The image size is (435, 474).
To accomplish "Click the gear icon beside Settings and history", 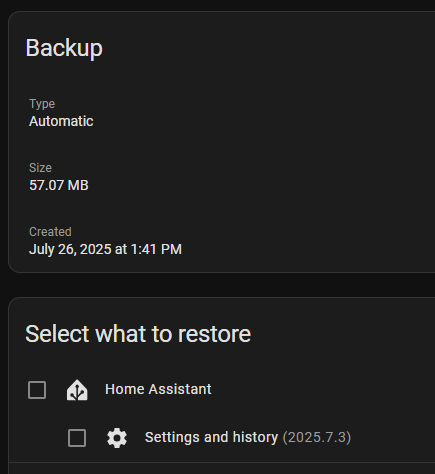I will pyautogui.click(x=117, y=438).
